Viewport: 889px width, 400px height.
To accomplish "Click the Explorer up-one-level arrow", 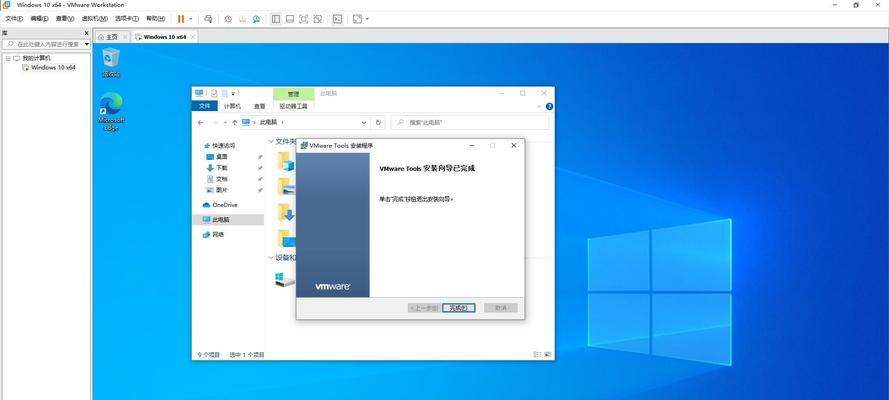I will tap(235, 122).
